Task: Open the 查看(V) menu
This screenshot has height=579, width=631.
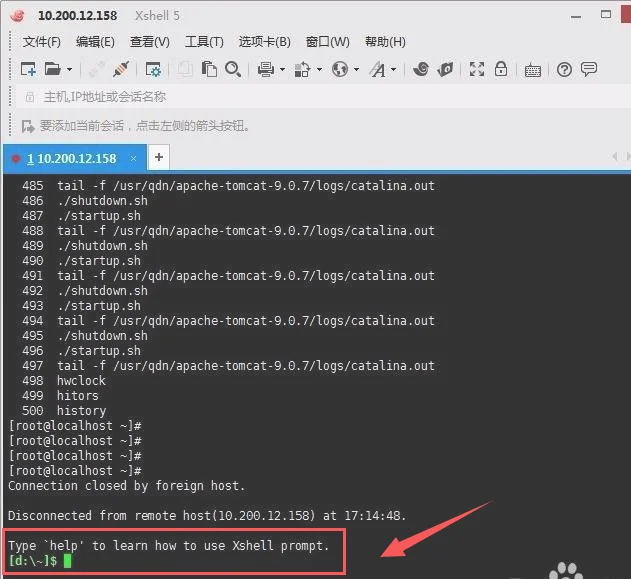Action: [150, 41]
